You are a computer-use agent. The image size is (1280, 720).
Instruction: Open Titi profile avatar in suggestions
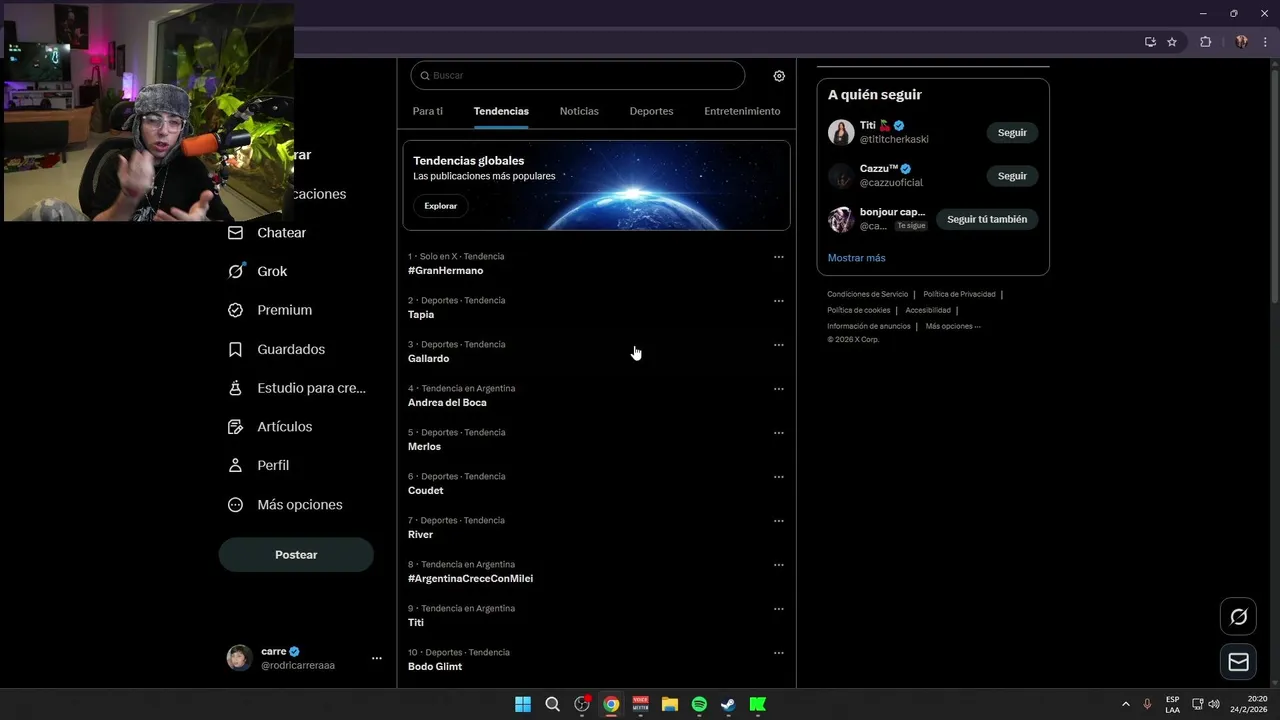point(841,132)
